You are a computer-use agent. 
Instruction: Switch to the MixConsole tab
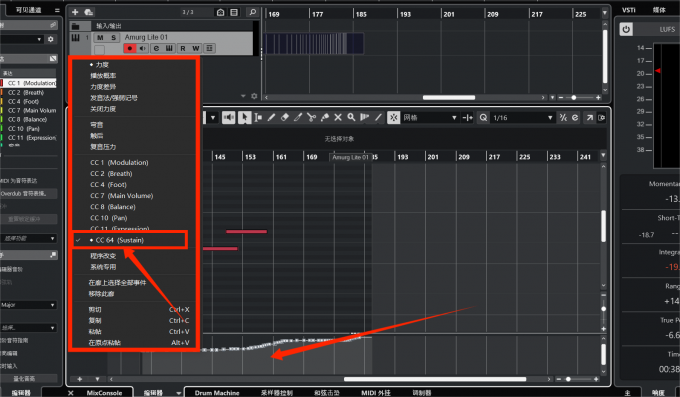tap(104, 392)
